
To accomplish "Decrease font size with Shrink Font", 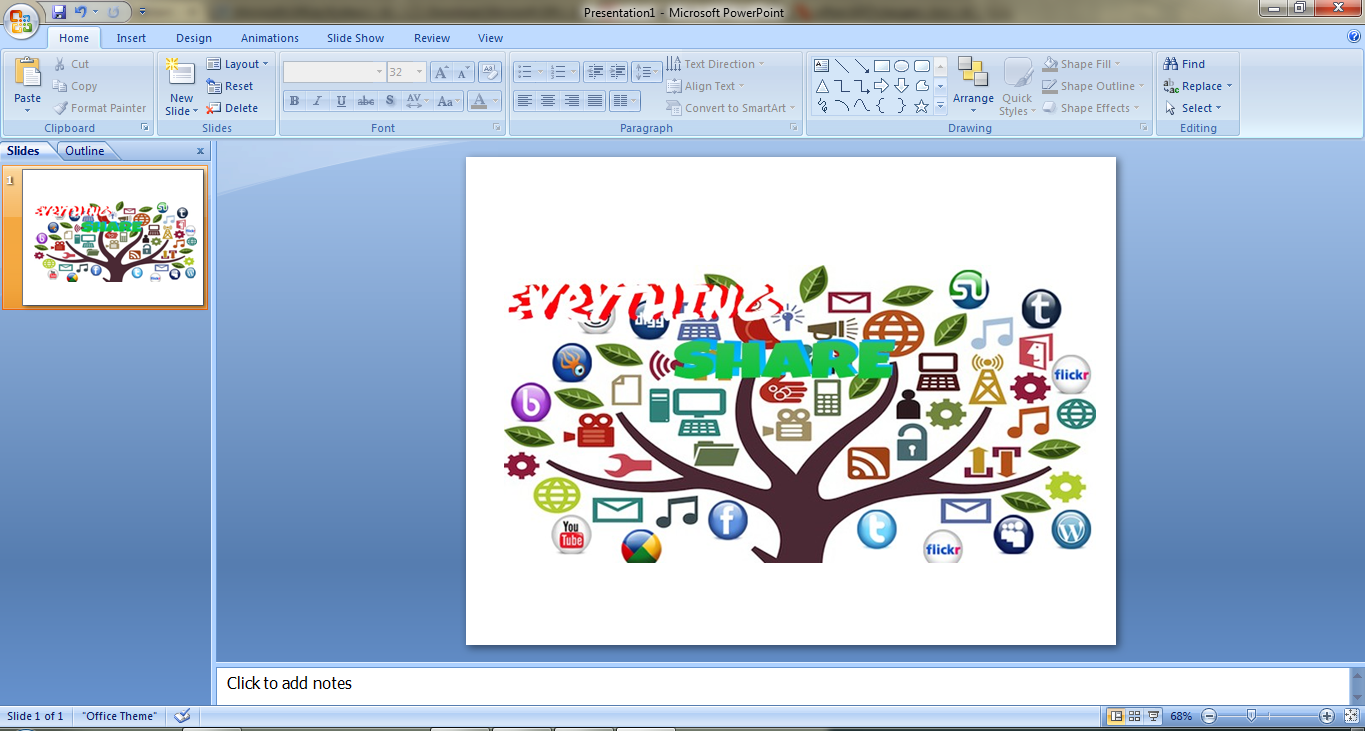I will coord(463,72).
